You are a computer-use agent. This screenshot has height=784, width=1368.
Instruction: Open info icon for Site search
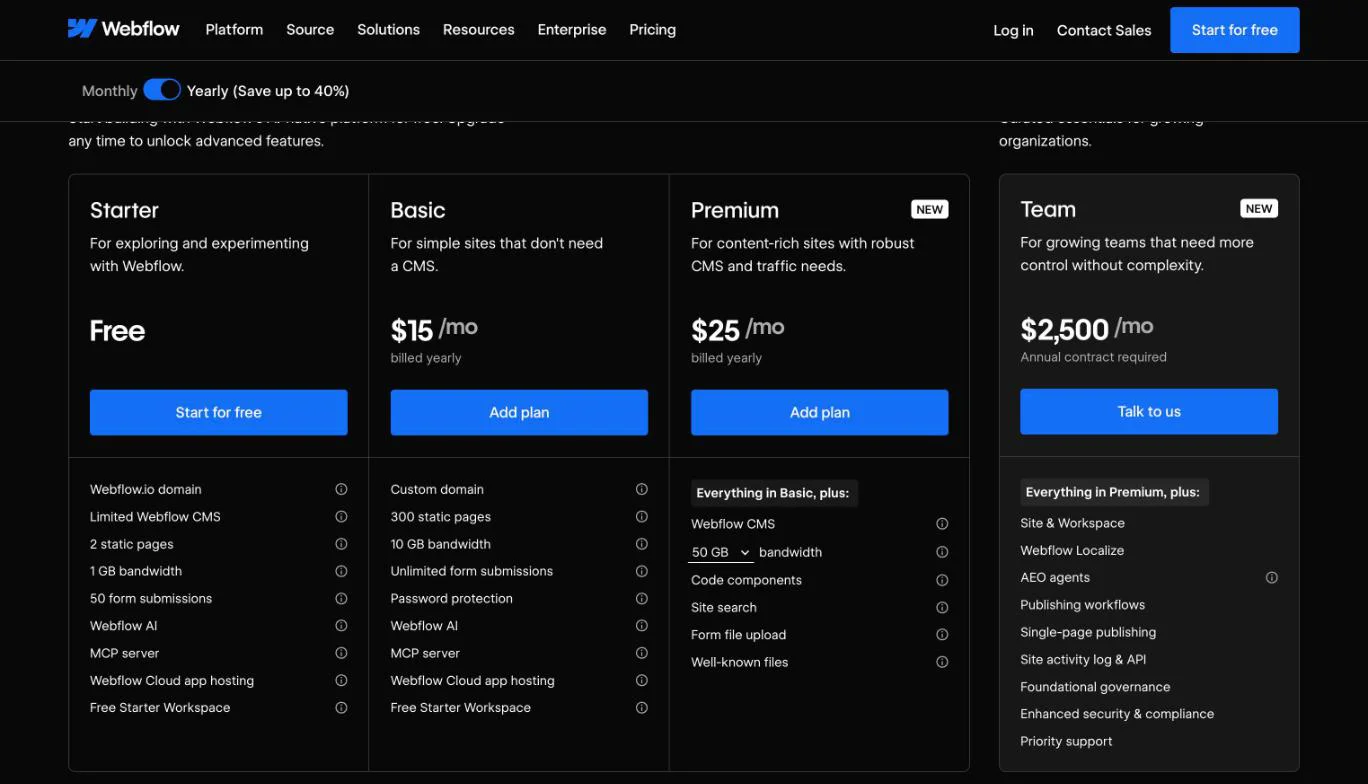tap(942, 607)
